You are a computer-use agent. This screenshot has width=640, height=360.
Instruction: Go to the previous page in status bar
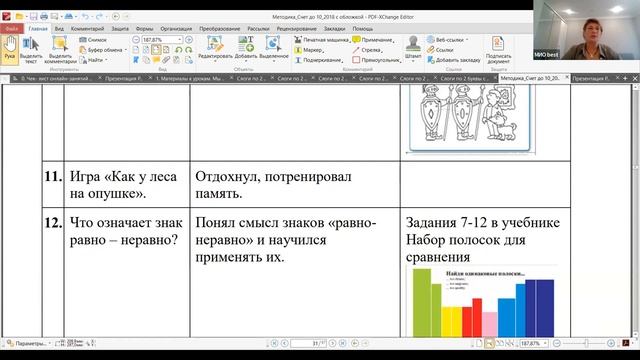[284, 344]
